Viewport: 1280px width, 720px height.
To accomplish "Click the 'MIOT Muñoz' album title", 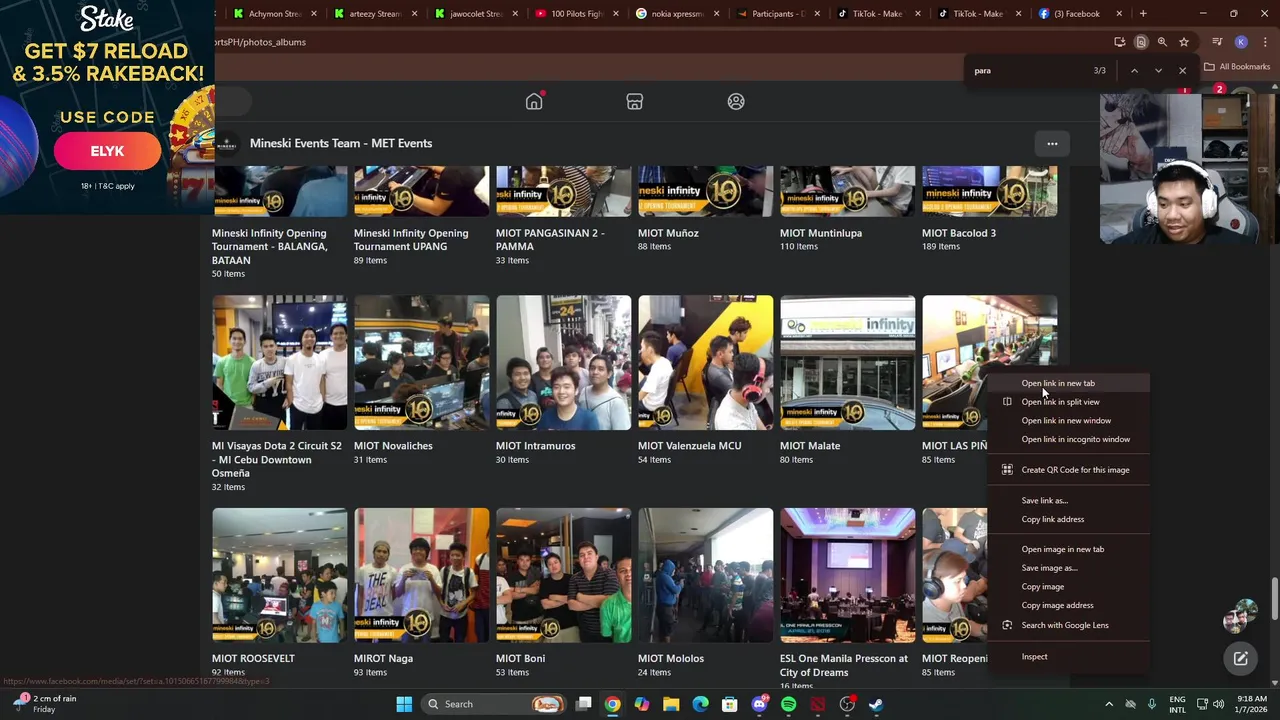I will [x=668, y=233].
